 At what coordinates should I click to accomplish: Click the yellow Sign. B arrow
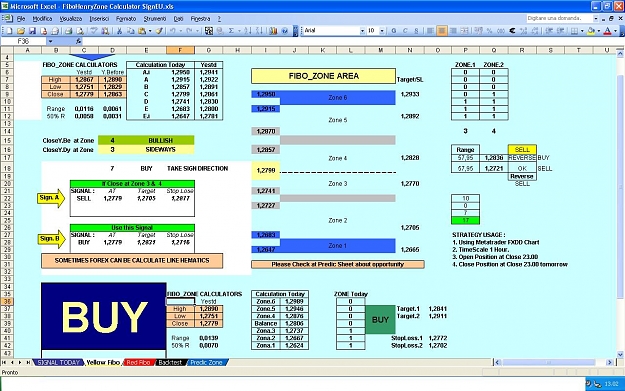[51, 239]
